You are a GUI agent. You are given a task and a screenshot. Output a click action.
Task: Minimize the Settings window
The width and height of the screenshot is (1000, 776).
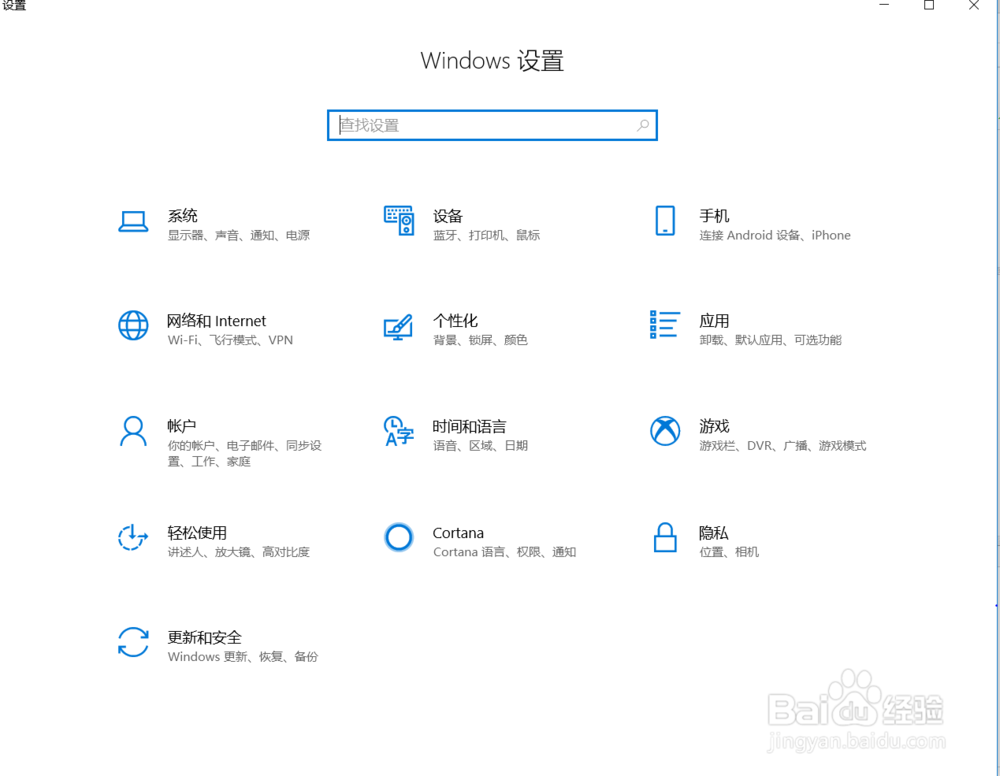point(884,5)
